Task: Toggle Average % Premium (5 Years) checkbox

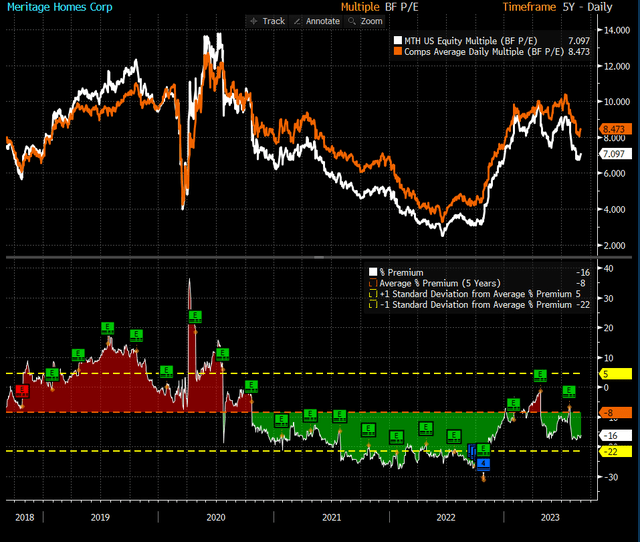Action: point(373,283)
